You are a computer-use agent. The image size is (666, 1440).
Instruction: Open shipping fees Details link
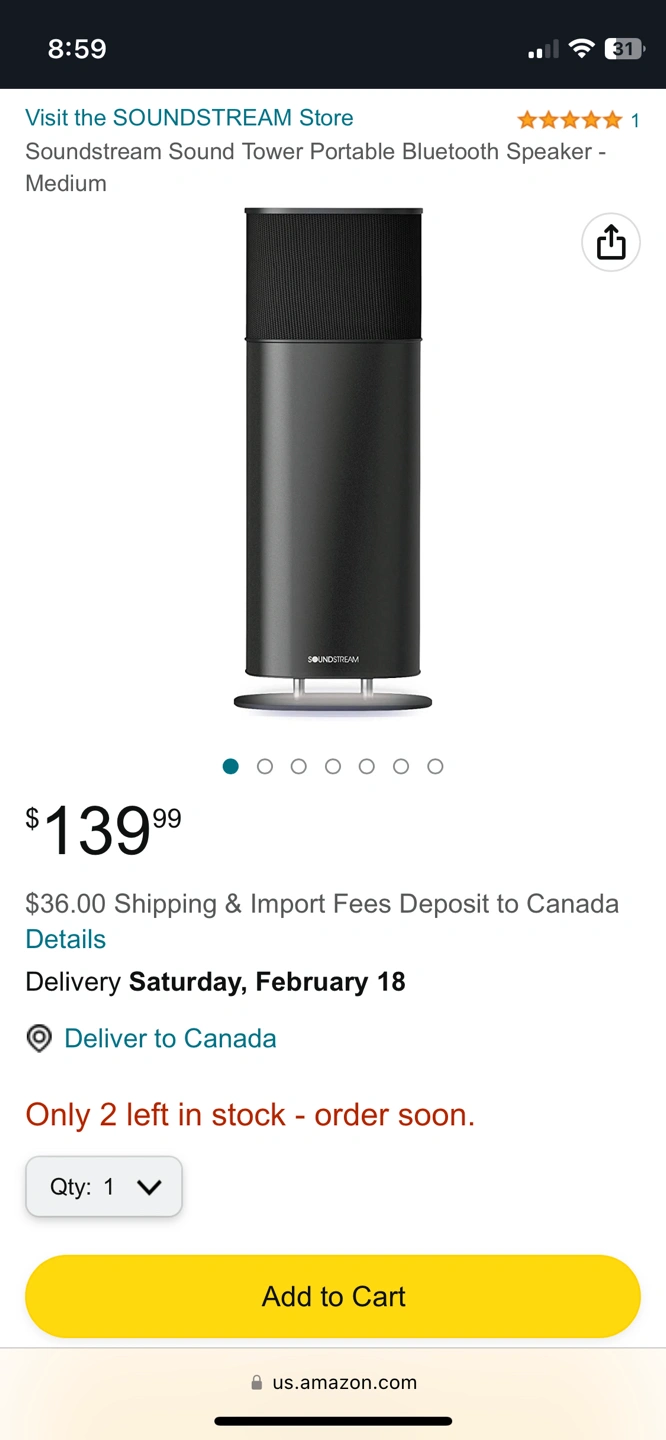tap(65, 939)
